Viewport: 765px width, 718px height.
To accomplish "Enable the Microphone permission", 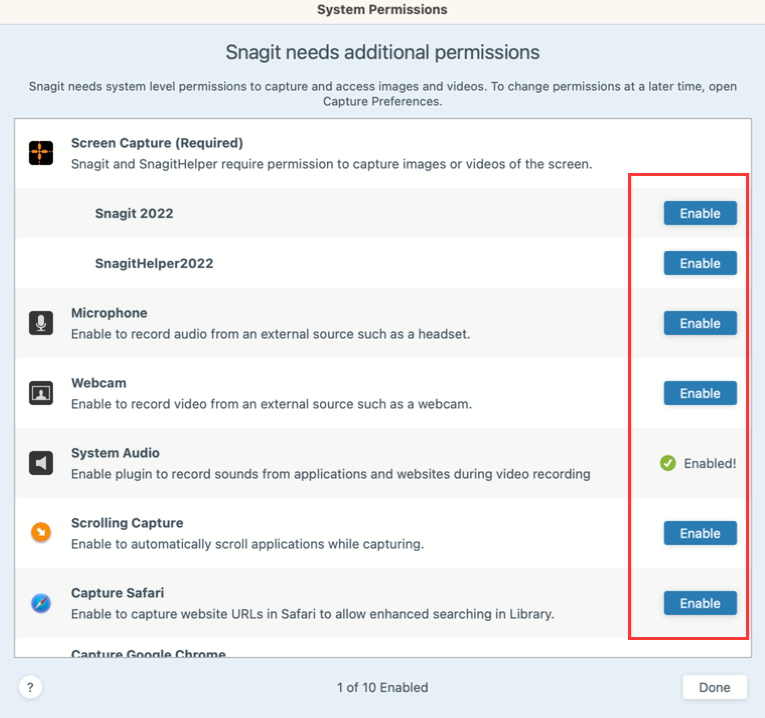I will [700, 323].
